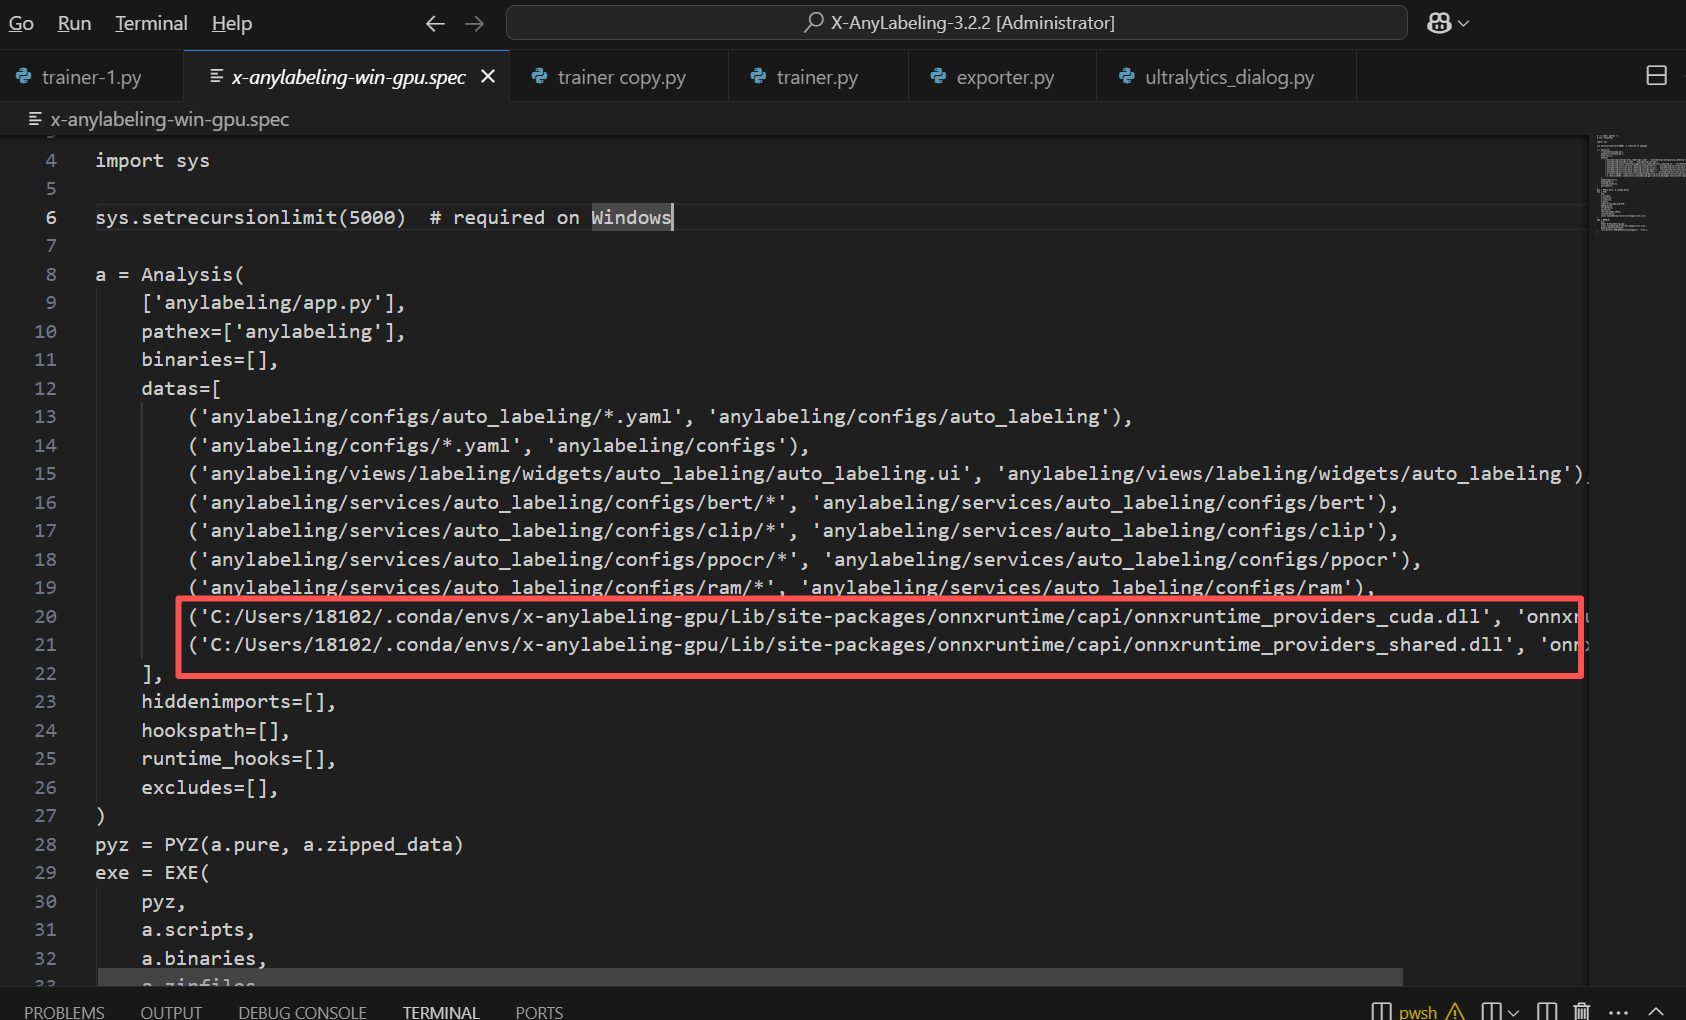1686x1020 pixels.
Task: Close the x-anylabeling-win-gpu.spec tab
Action: pos(488,76)
